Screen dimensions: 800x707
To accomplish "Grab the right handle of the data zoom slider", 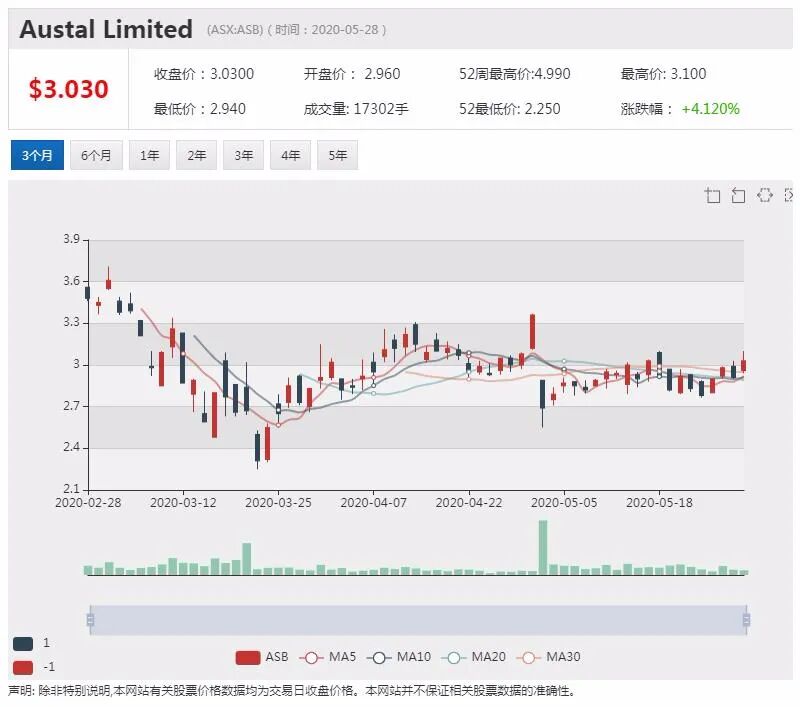I will tap(746, 620).
